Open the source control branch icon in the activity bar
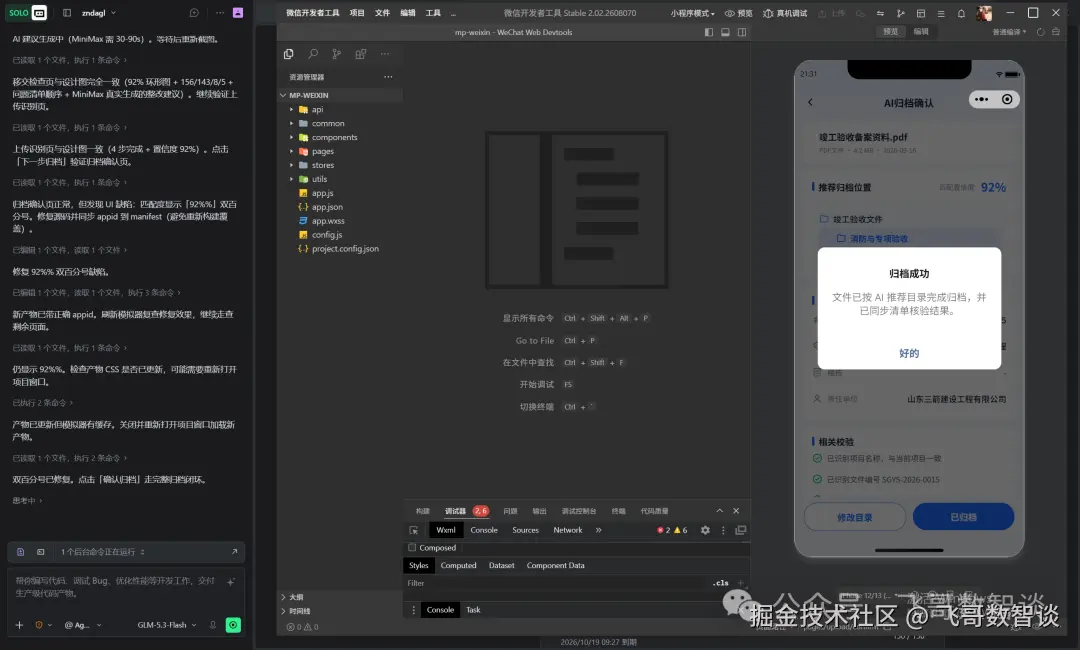1080x650 pixels. (x=336, y=54)
